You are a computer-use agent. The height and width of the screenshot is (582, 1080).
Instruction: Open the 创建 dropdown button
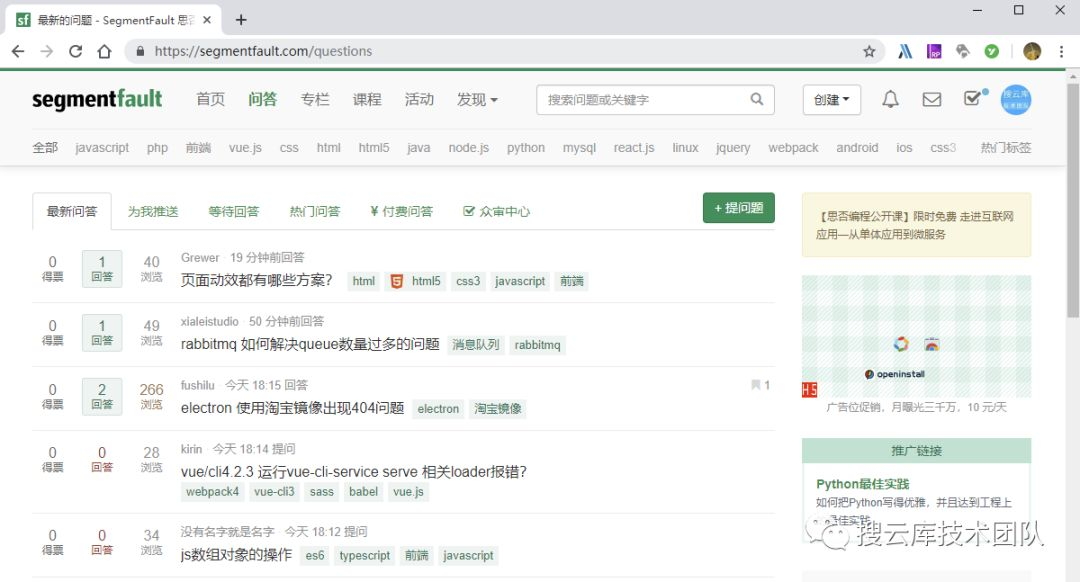pos(831,100)
